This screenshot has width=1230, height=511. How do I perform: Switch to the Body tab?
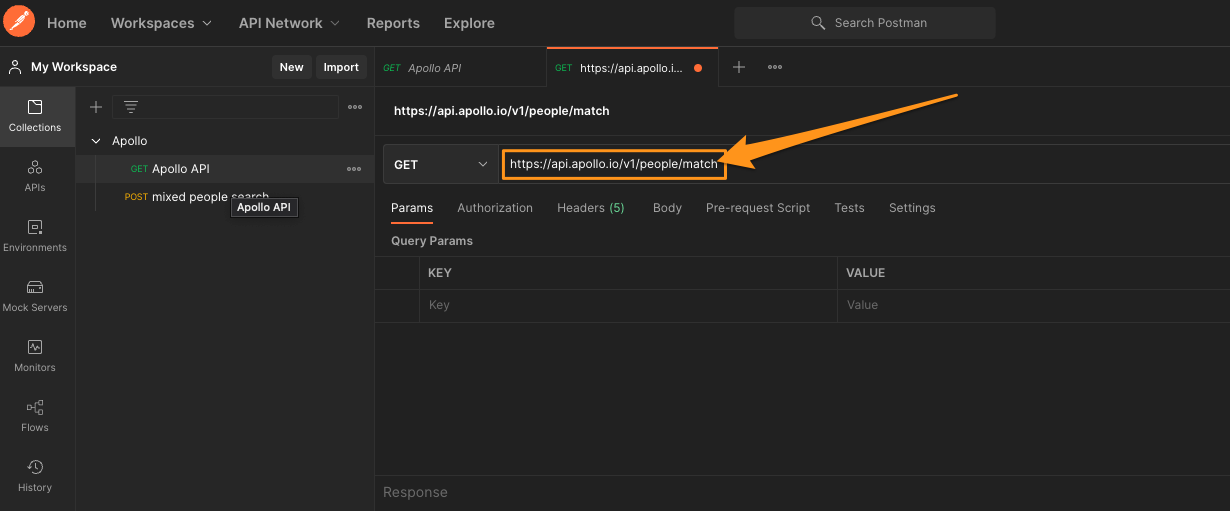tap(667, 208)
